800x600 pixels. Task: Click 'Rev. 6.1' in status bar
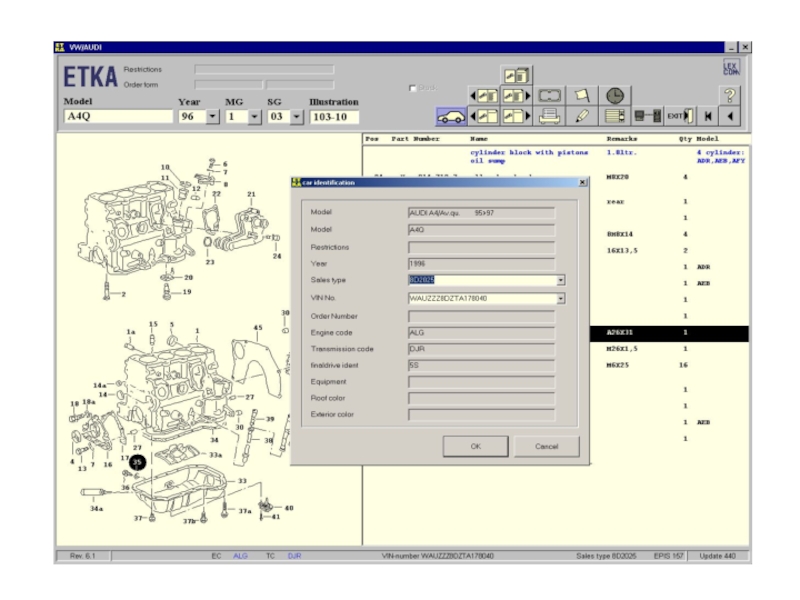(x=83, y=556)
